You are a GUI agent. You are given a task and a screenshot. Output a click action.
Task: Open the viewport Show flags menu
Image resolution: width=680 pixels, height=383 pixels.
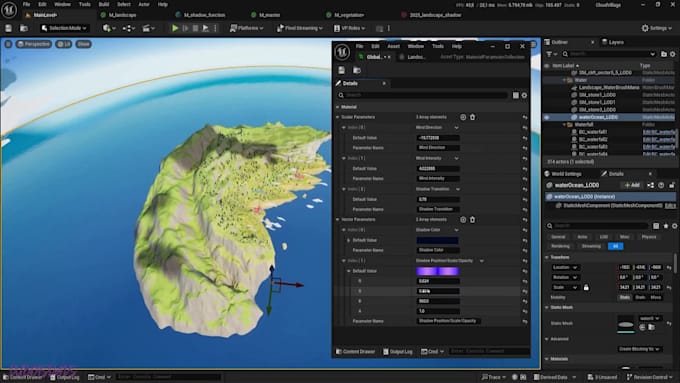(83, 44)
